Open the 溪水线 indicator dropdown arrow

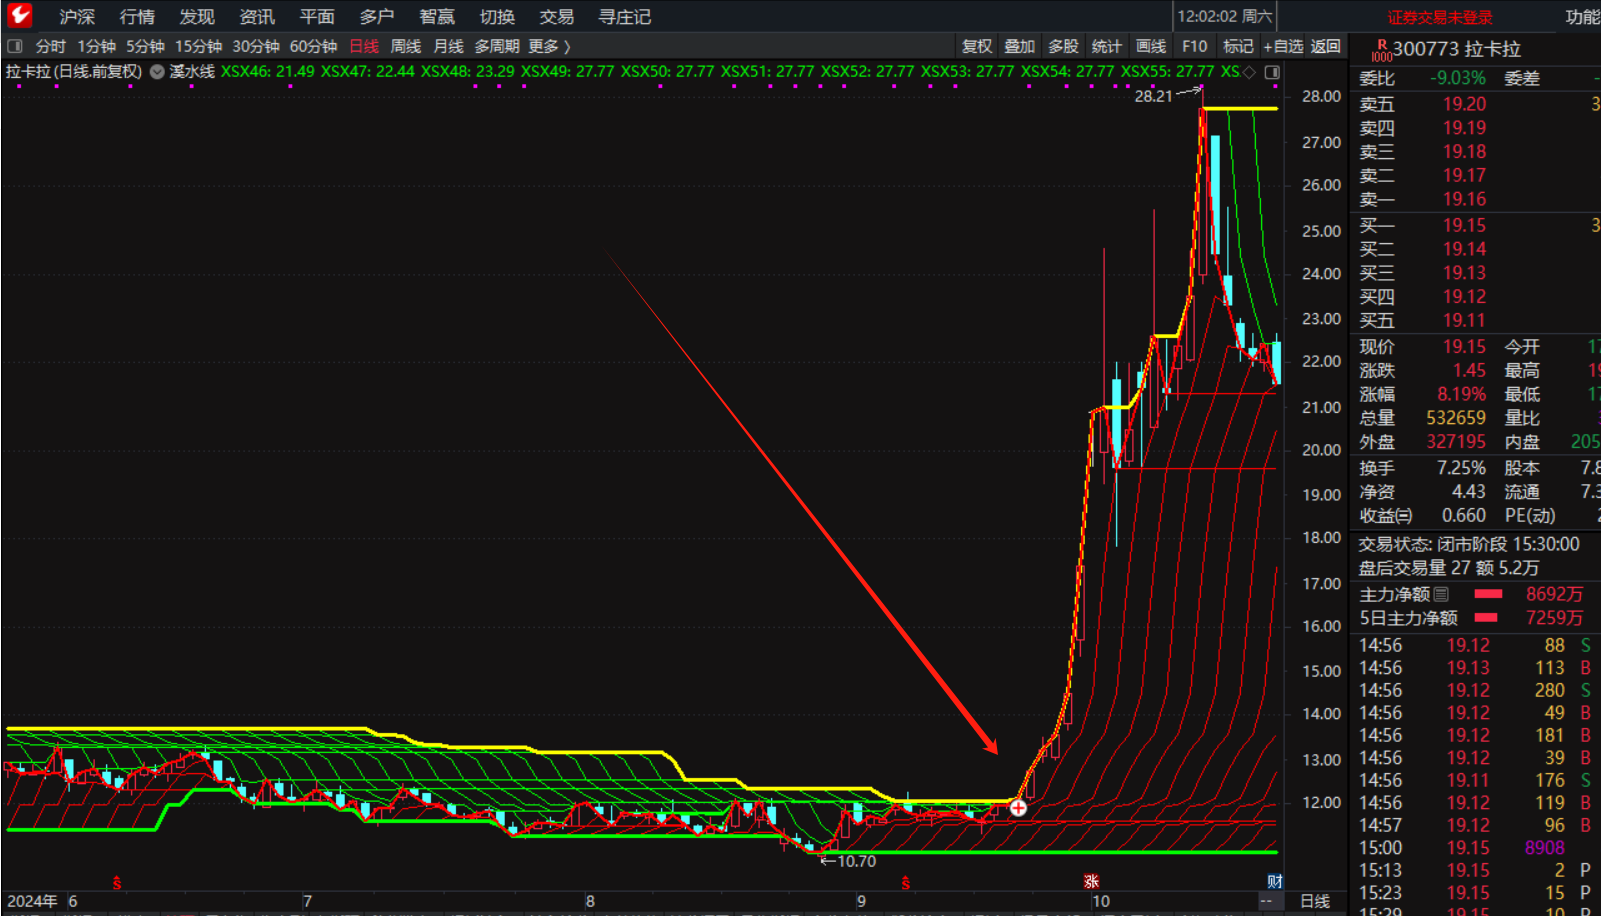coord(157,72)
